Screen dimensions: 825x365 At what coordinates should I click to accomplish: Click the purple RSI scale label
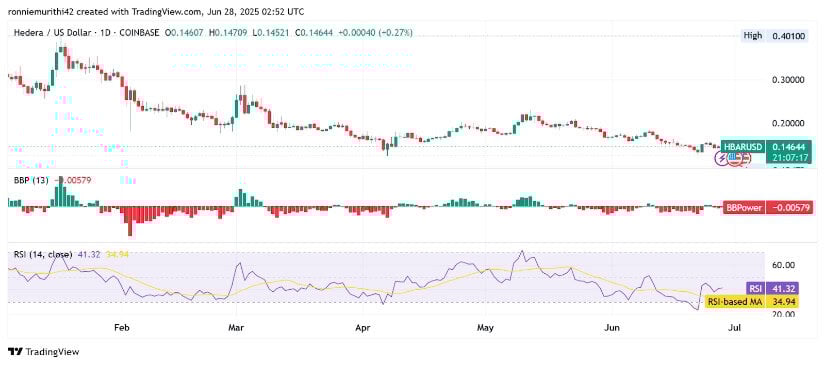[x=755, y=288]
